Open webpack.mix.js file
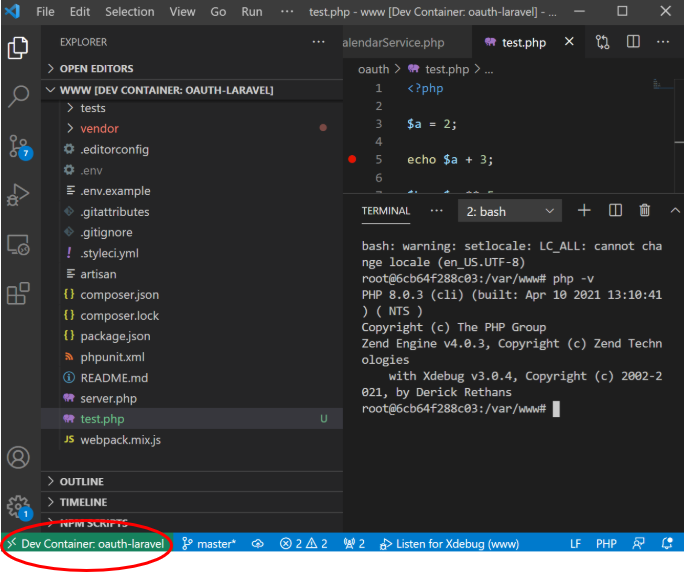 pyautogui.click(x=192, y=440)
